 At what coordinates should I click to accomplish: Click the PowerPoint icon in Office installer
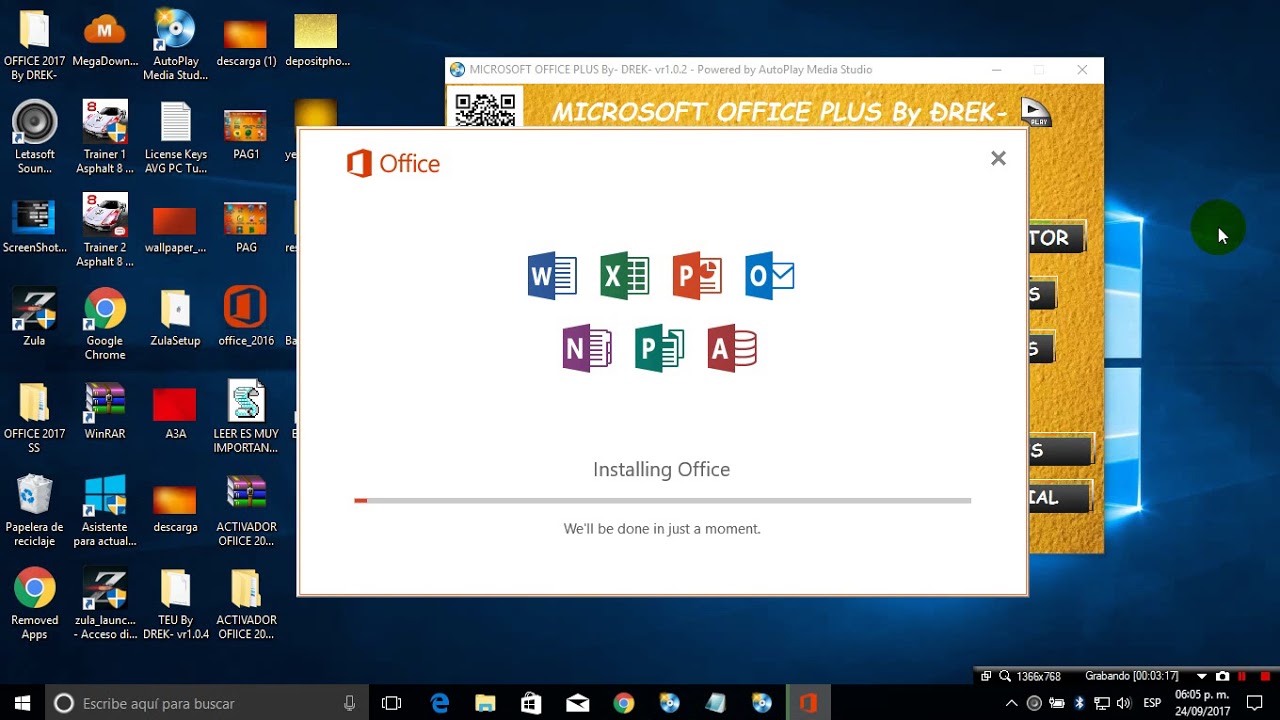[697, 276]
